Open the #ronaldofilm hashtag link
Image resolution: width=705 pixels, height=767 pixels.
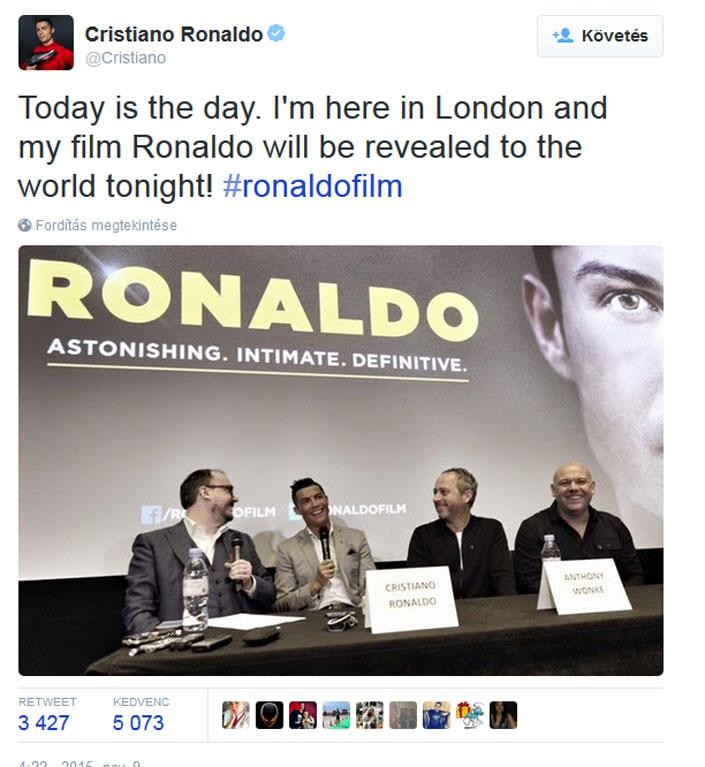pos(313,186)
